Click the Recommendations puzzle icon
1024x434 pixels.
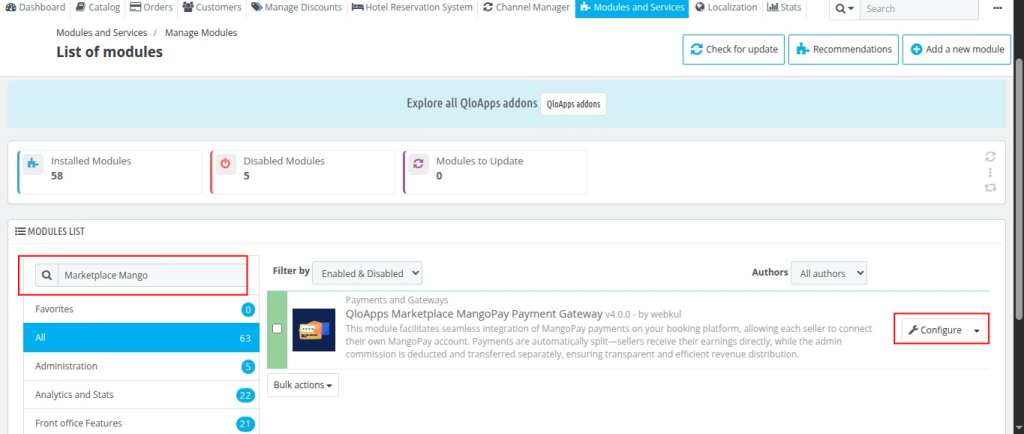point(803,50)
